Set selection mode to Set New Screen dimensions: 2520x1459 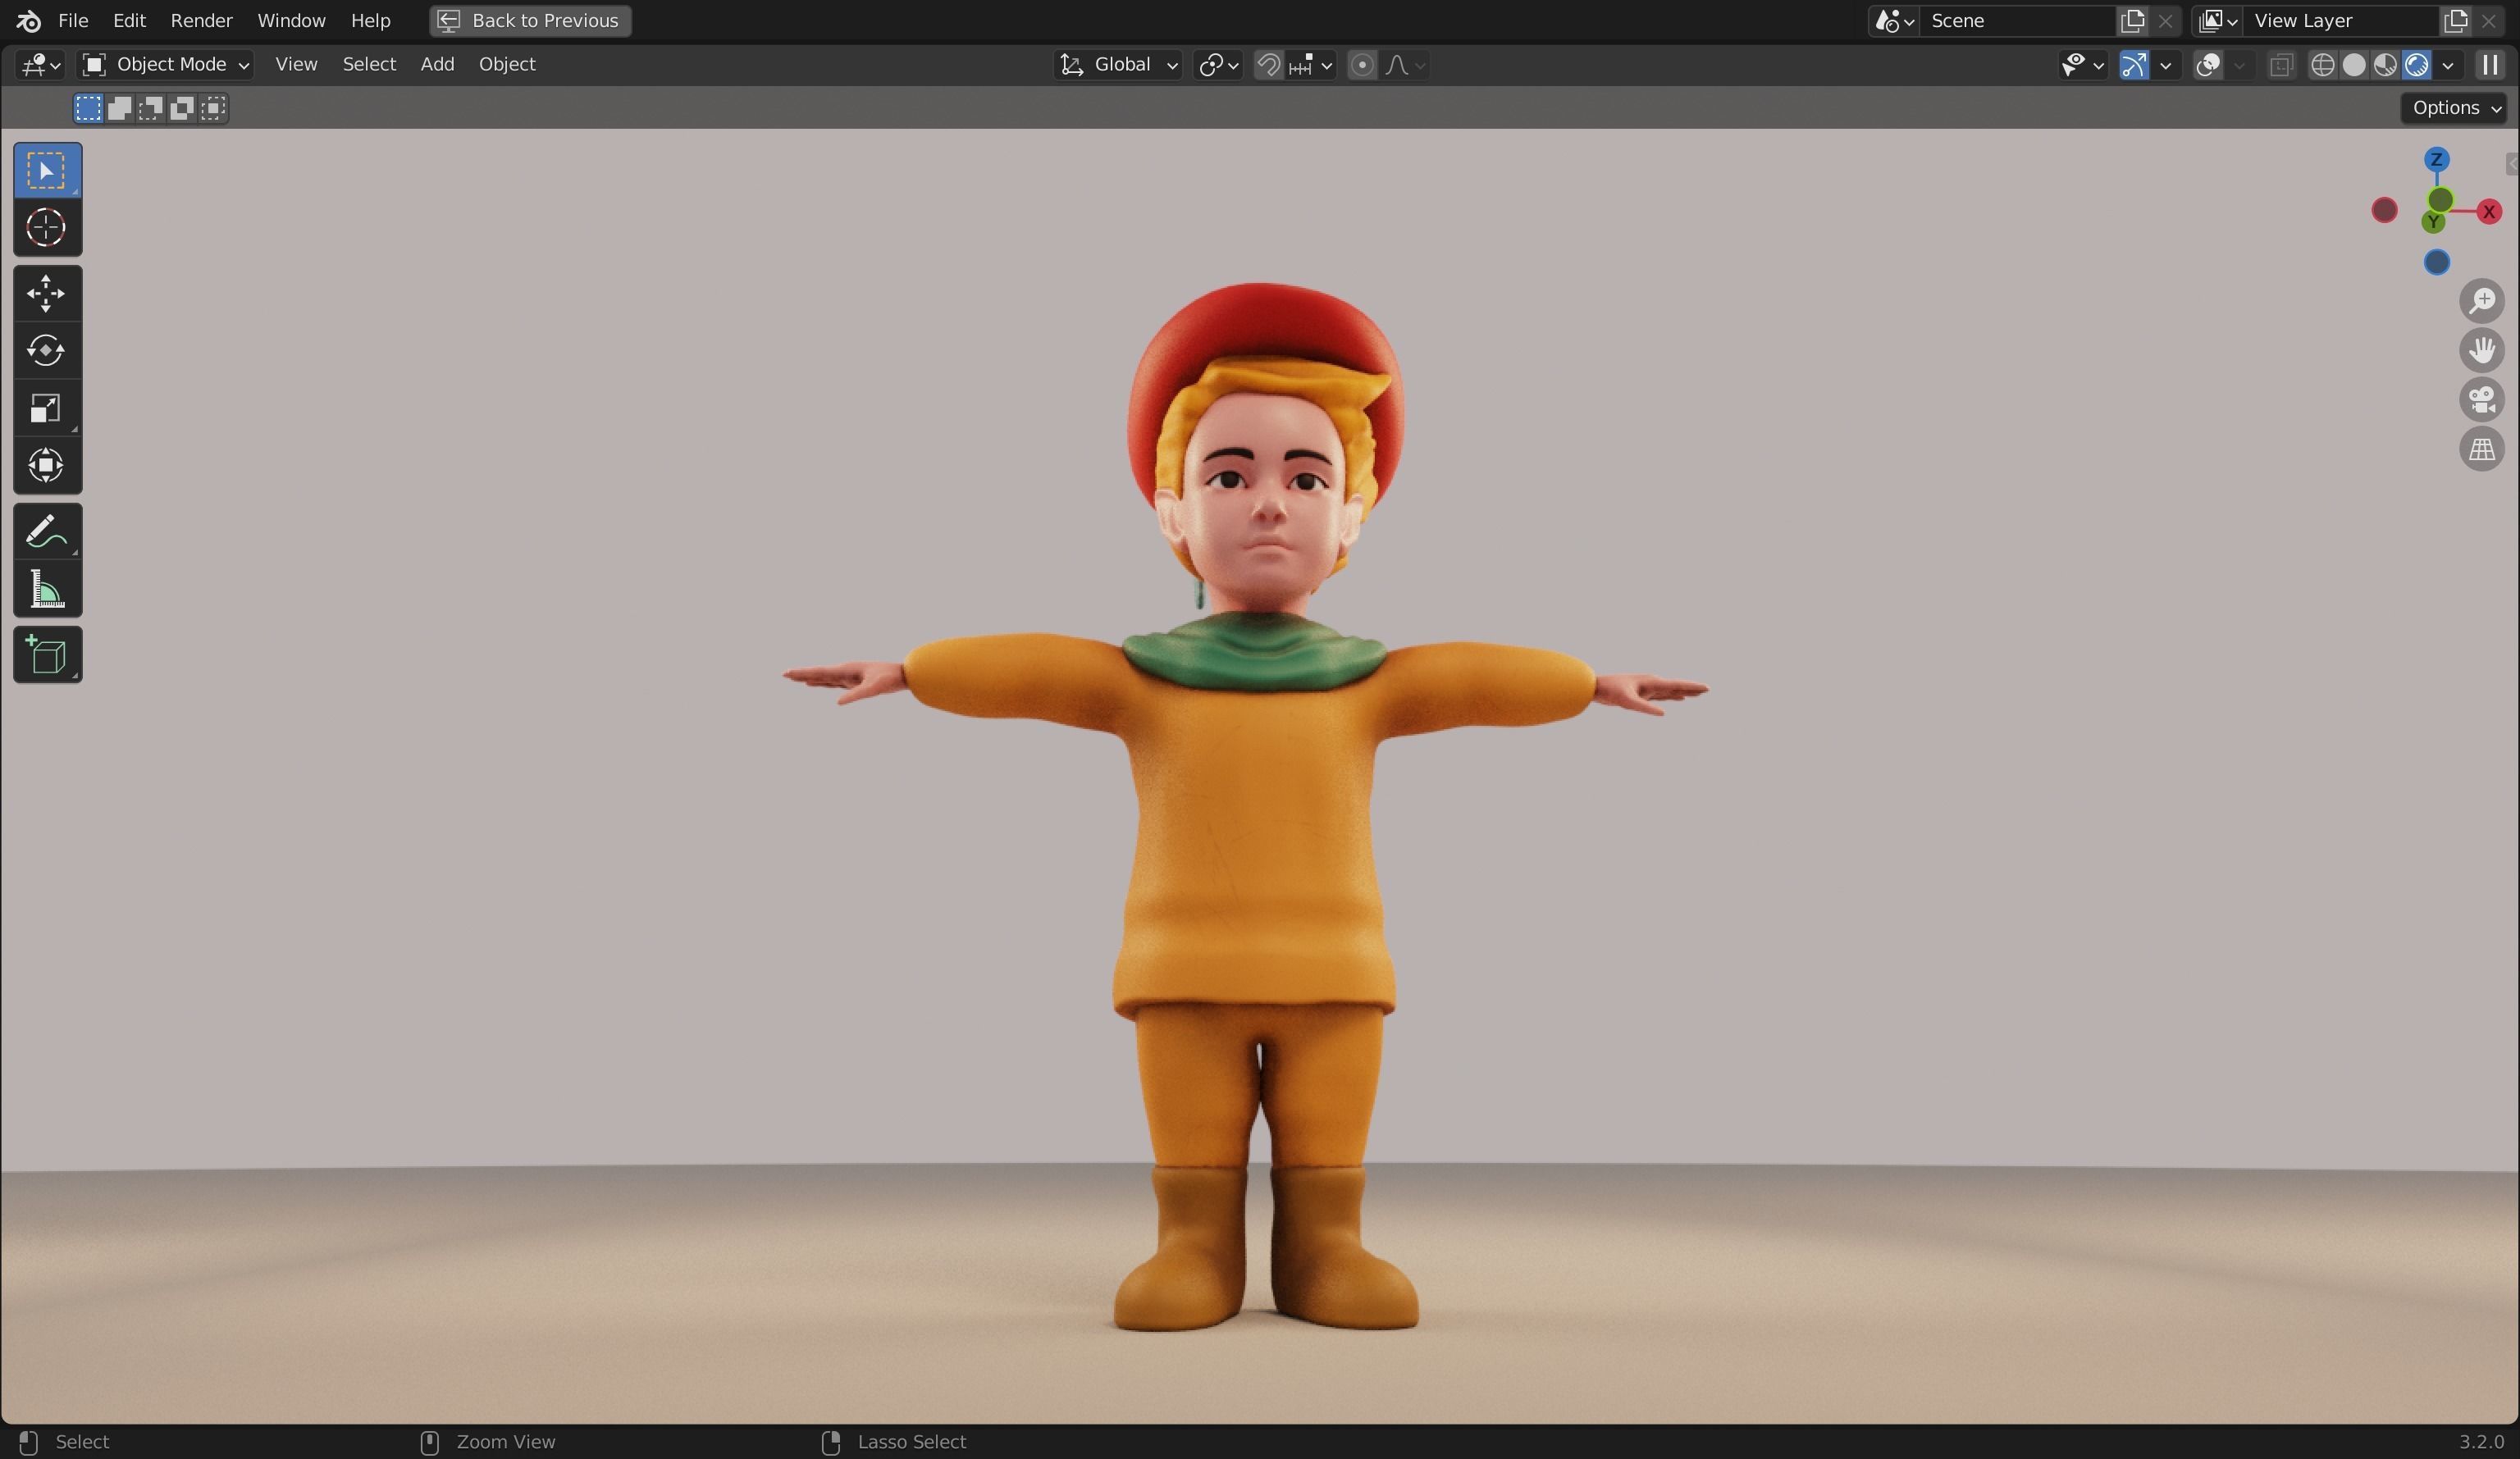88,108
